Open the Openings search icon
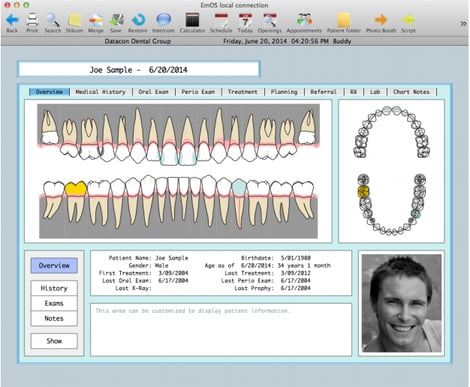The width and height of the screenshot is (470, 387). tap(269, 20)
